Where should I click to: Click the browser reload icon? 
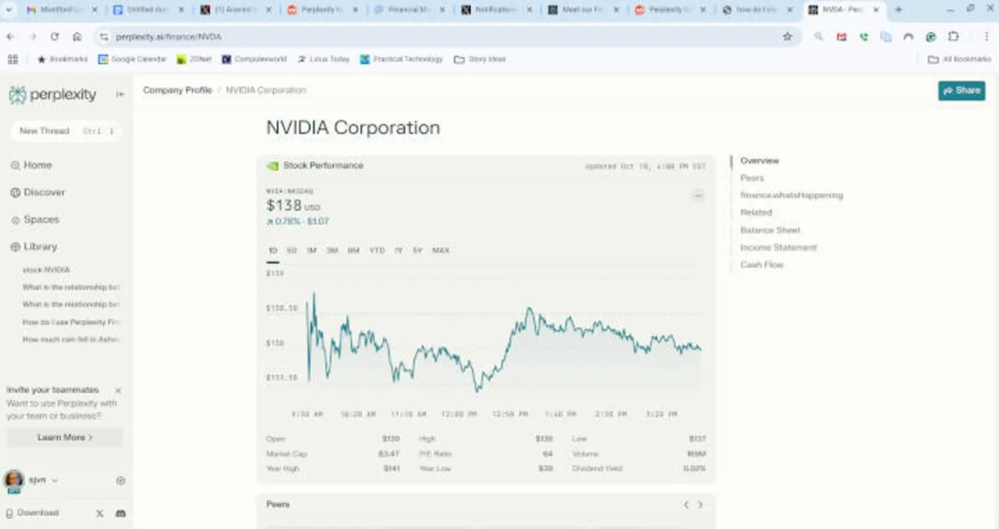pyautogui.click(x=54, y=36)
